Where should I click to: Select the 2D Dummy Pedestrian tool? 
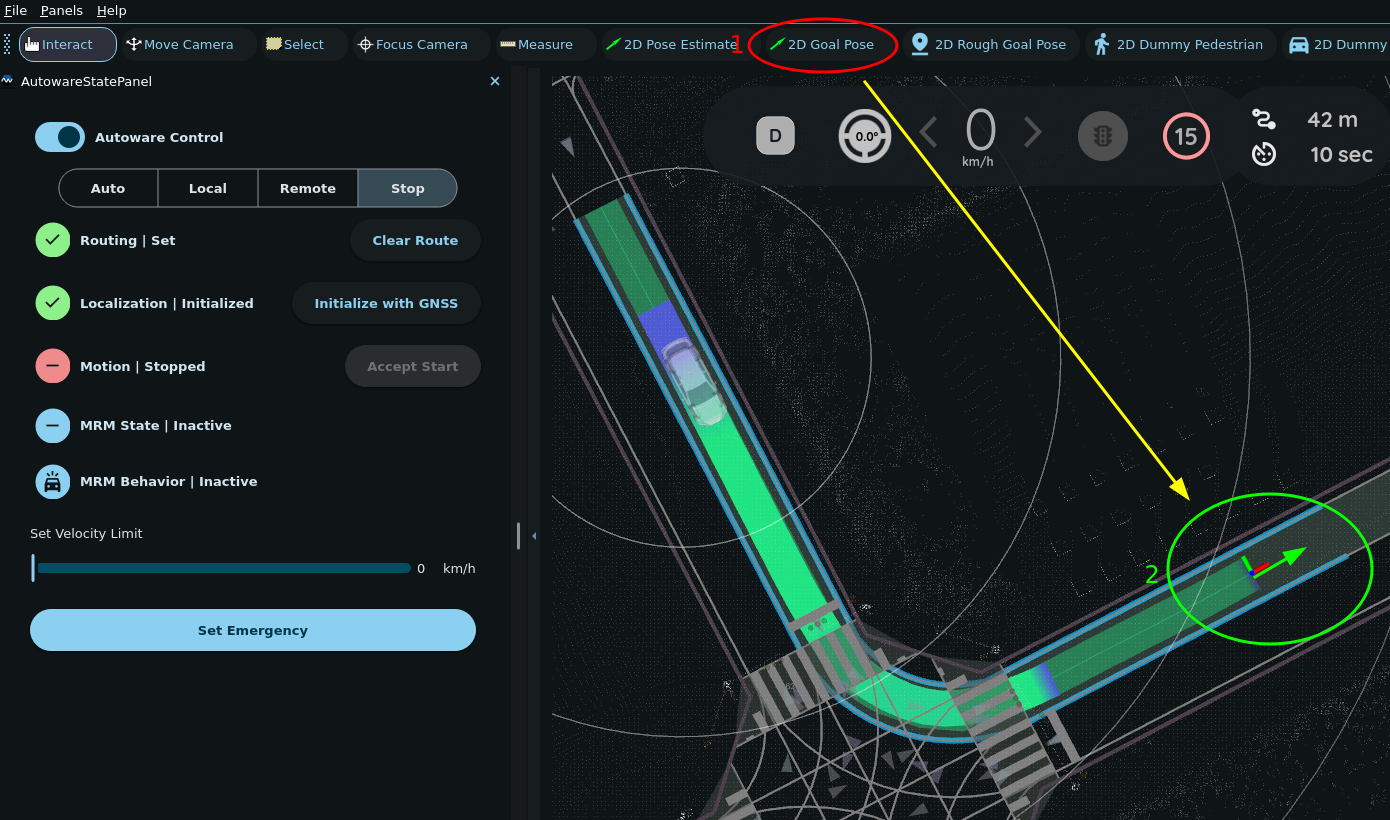click(1178, 44)
